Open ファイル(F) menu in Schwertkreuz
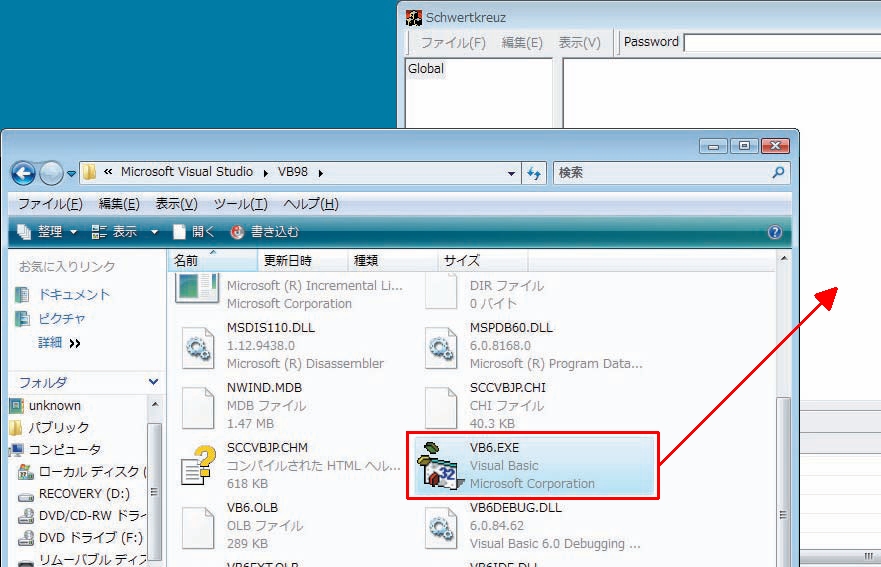 [x=453, y=43]
